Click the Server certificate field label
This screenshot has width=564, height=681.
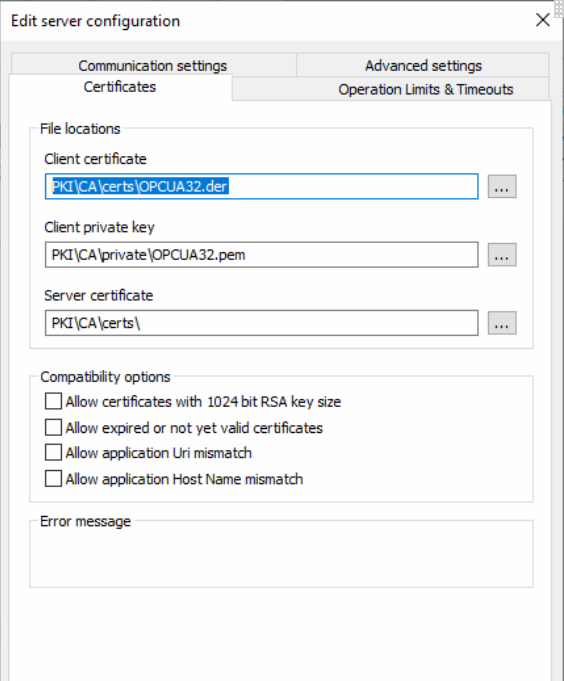point(99,295)
